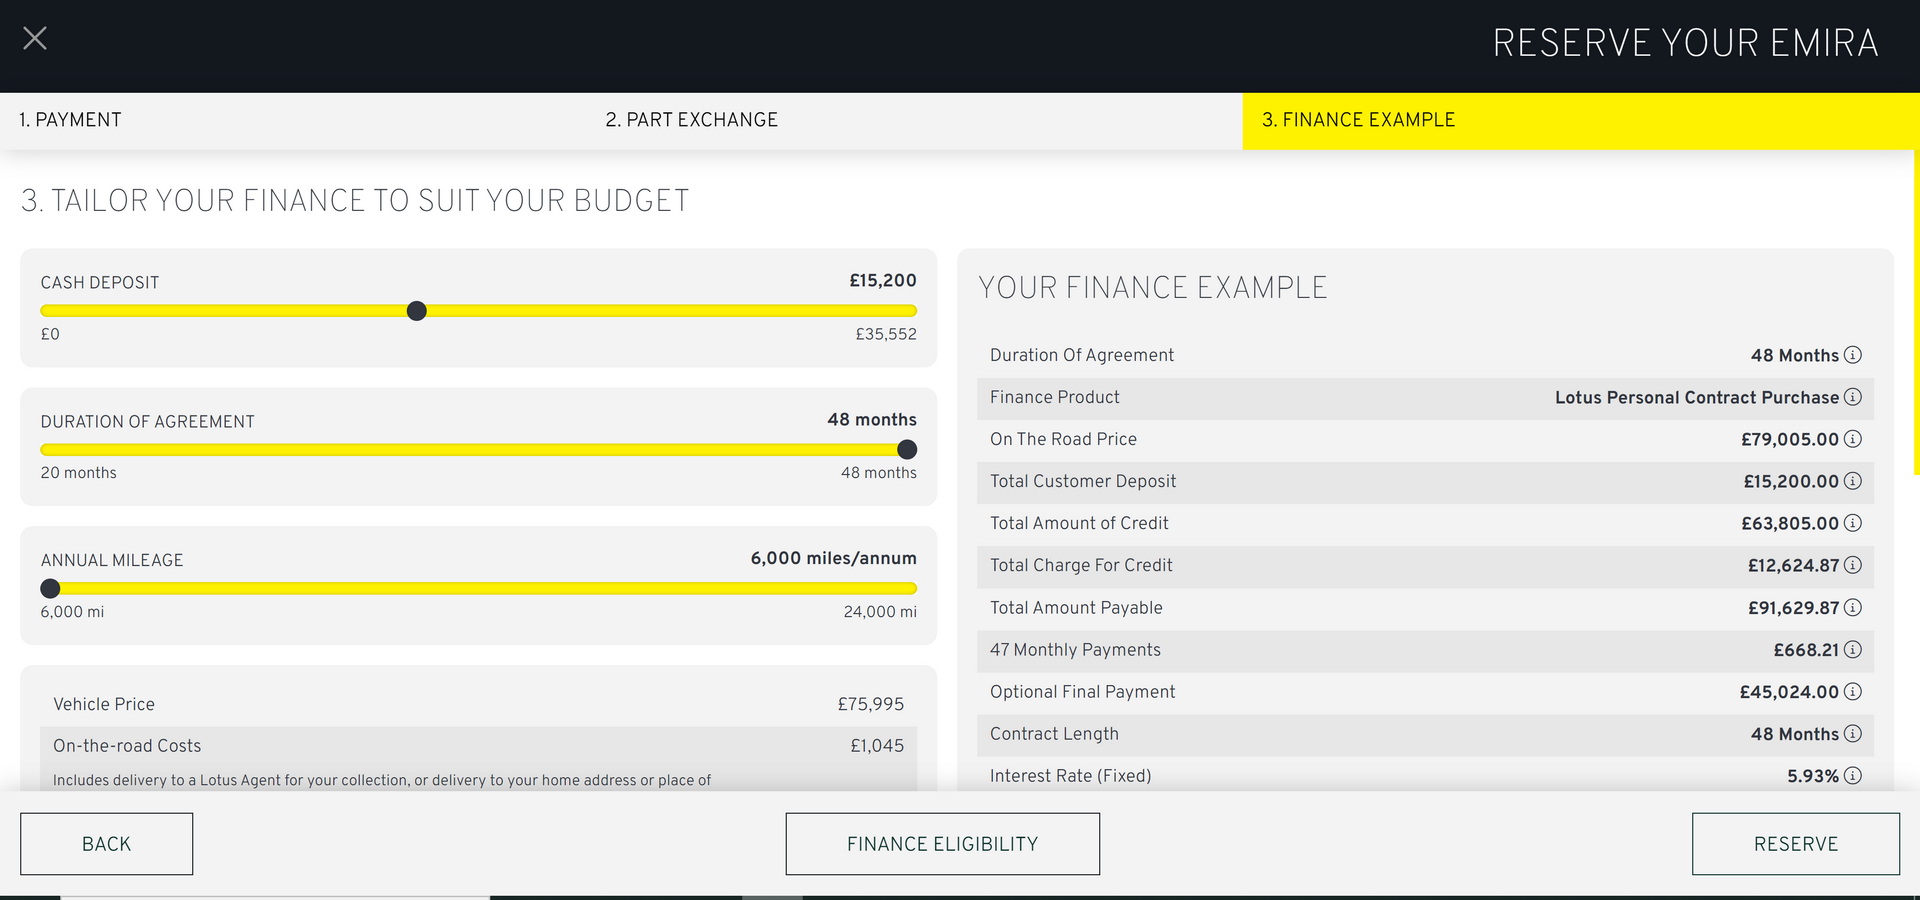1920x900 pixels.
Task: Click info icon beside 47 Monthly Payments
Action: pos(1852,650)
